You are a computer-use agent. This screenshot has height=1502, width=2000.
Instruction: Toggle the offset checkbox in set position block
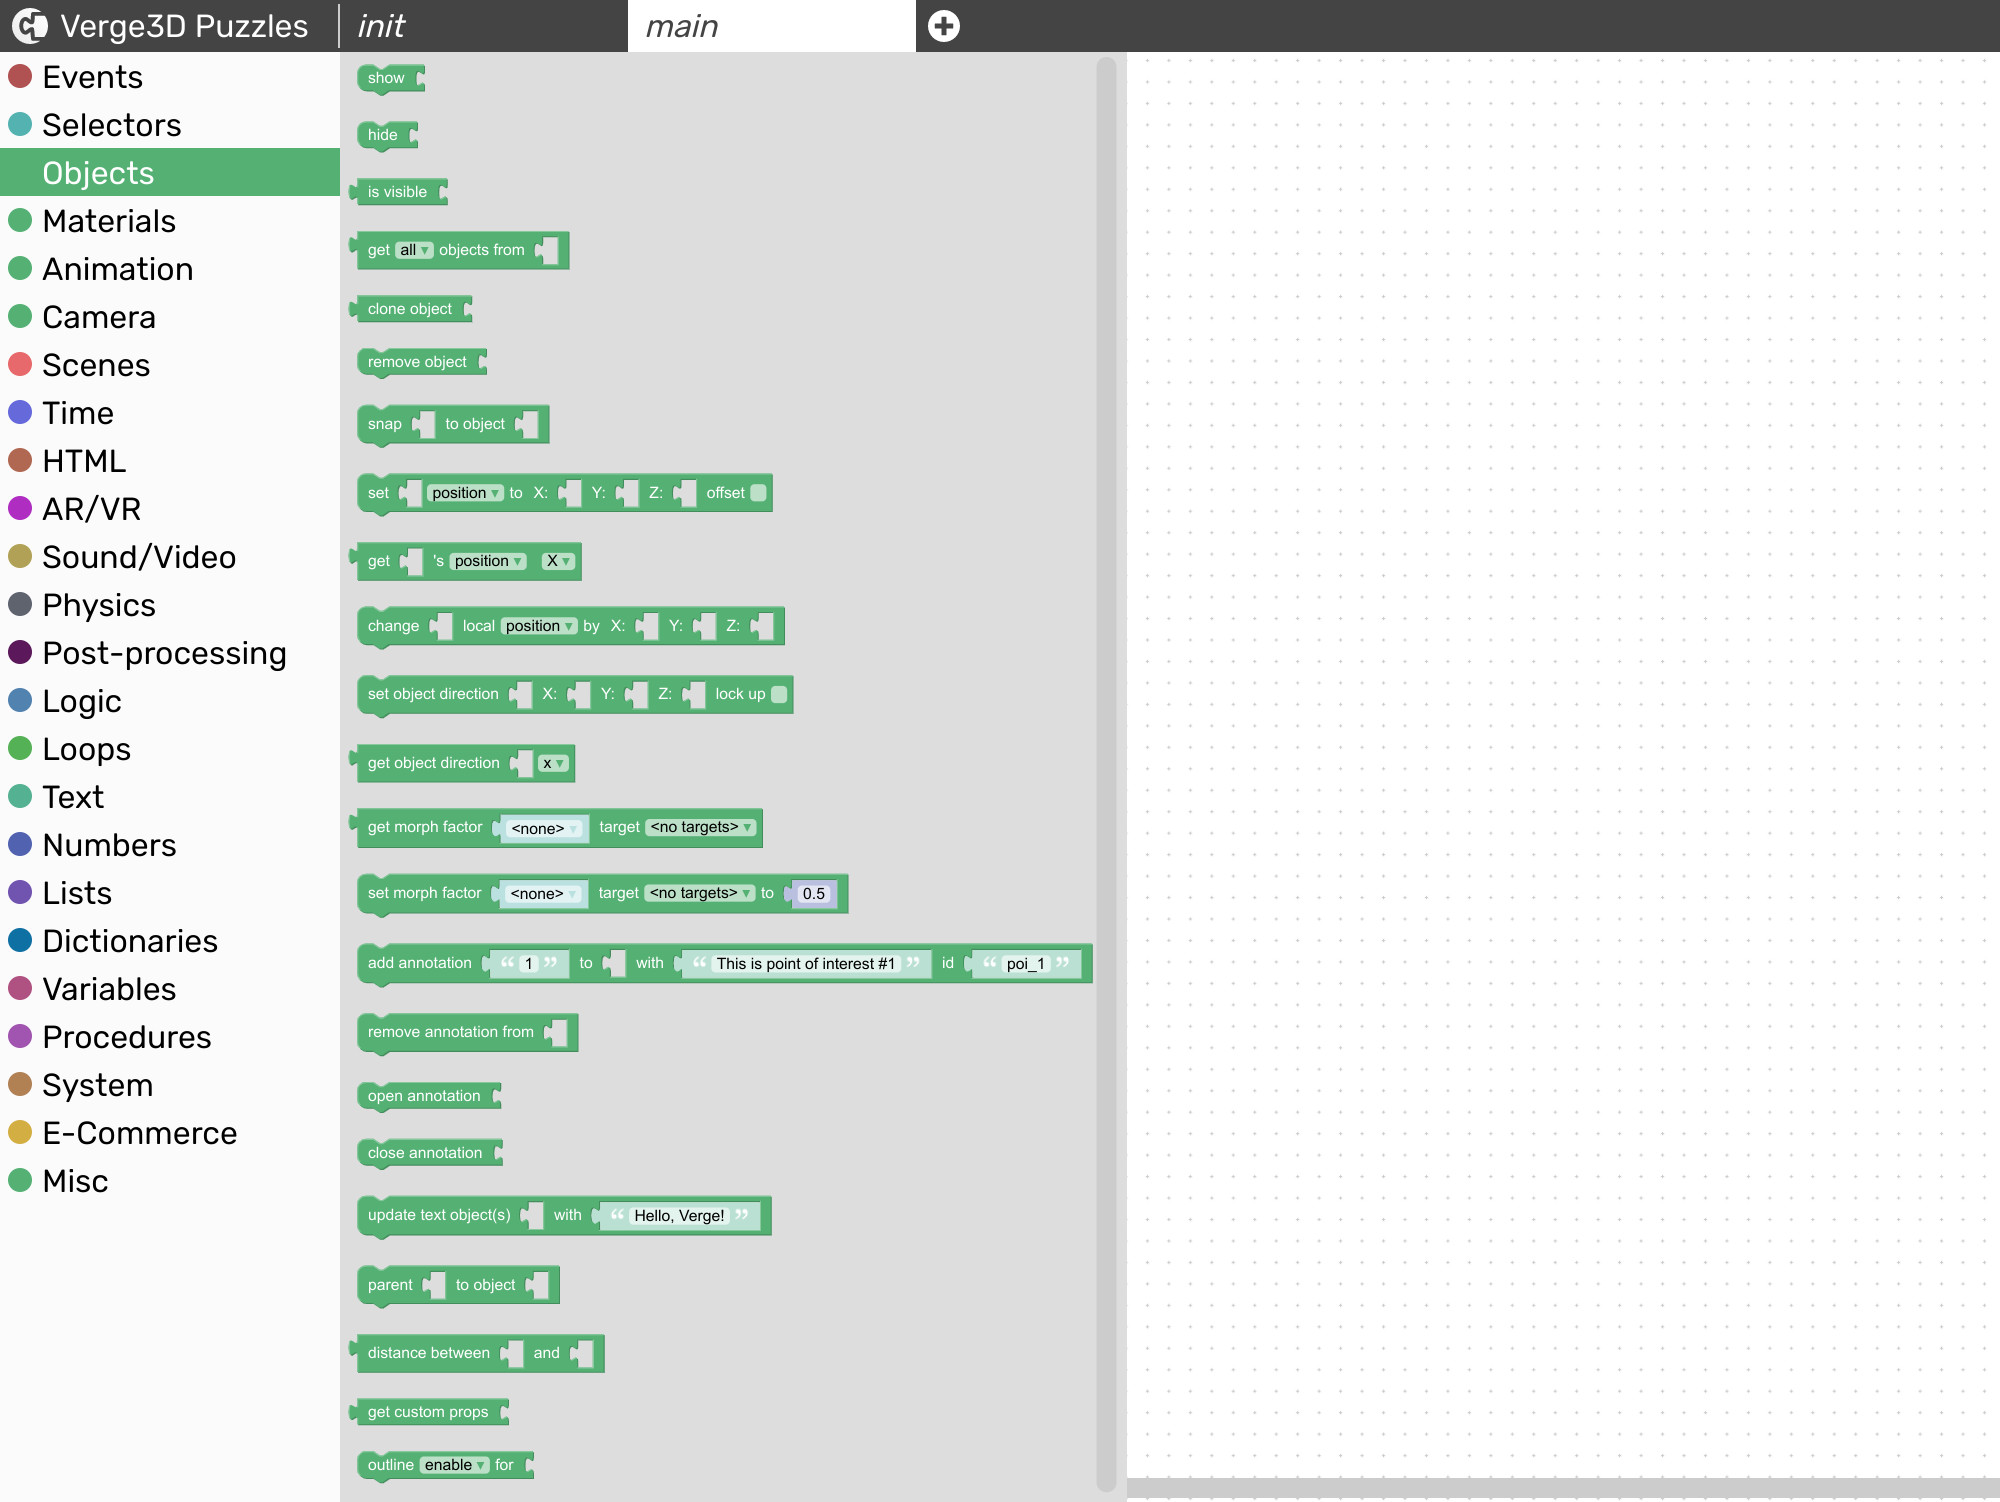758,493
